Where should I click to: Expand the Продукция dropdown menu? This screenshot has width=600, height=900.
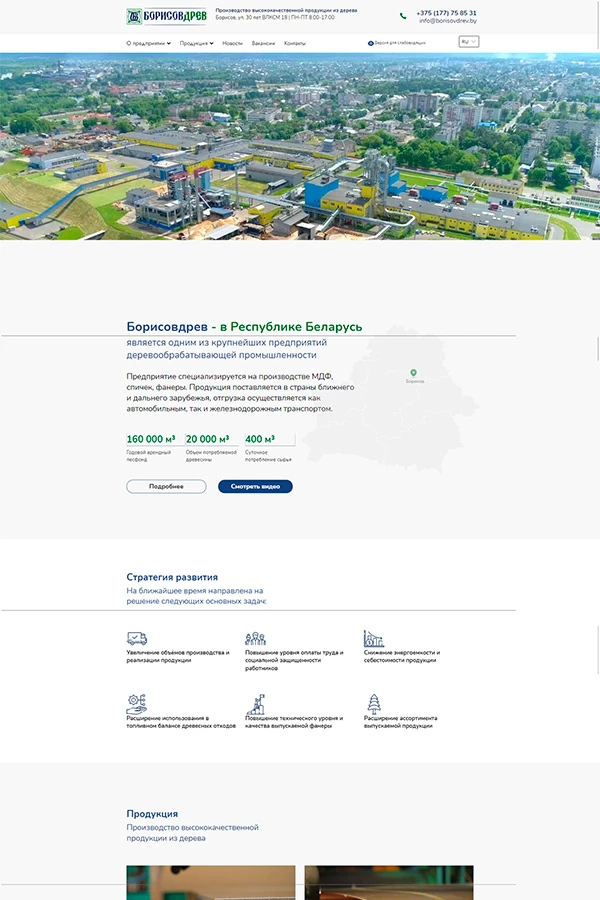(196, 43)
